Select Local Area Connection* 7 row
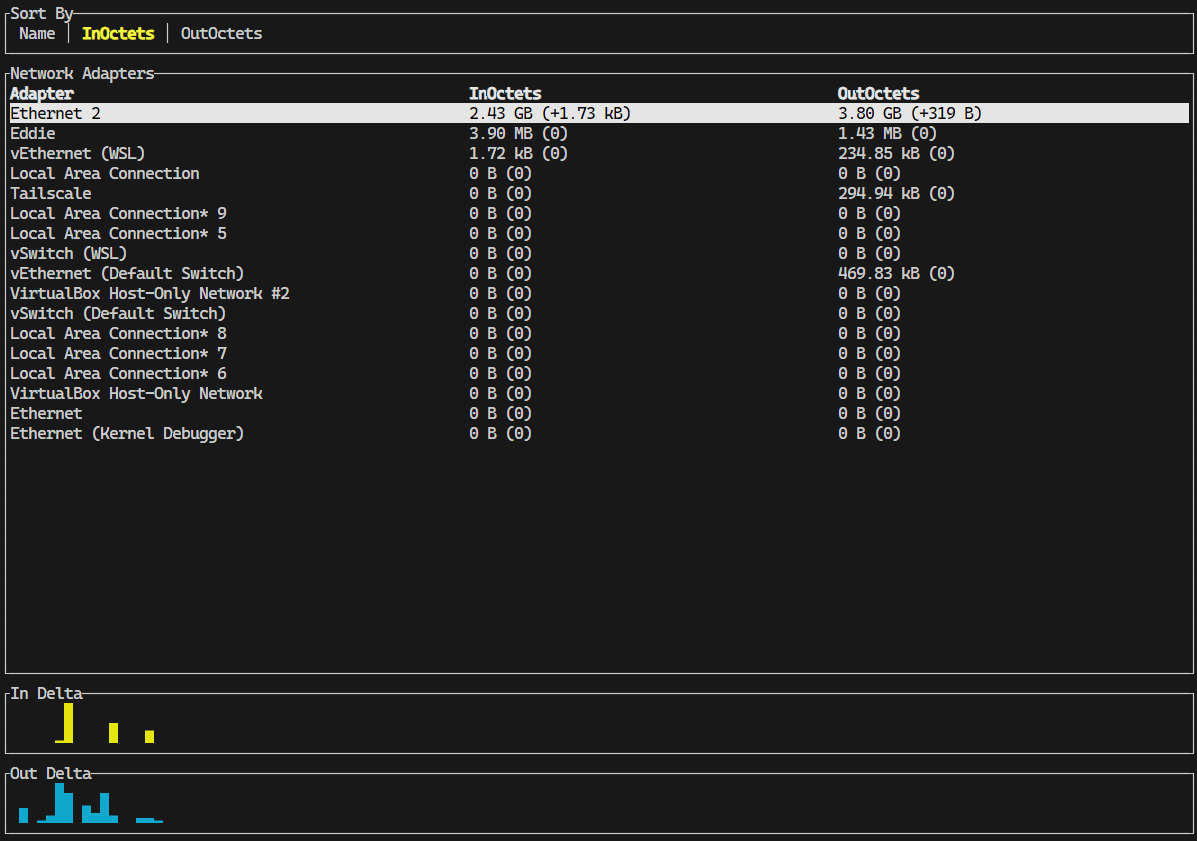Screen dimensions: 1197x841 [599, 353]
